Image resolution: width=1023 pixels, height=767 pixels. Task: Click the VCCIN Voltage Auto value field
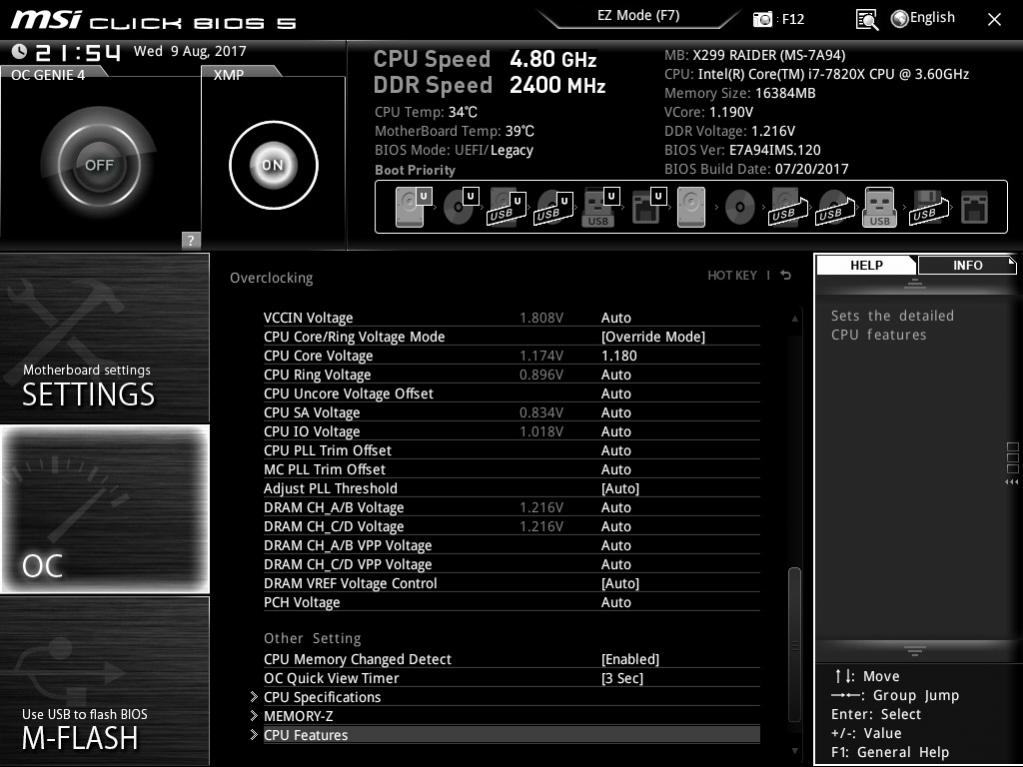616,318
